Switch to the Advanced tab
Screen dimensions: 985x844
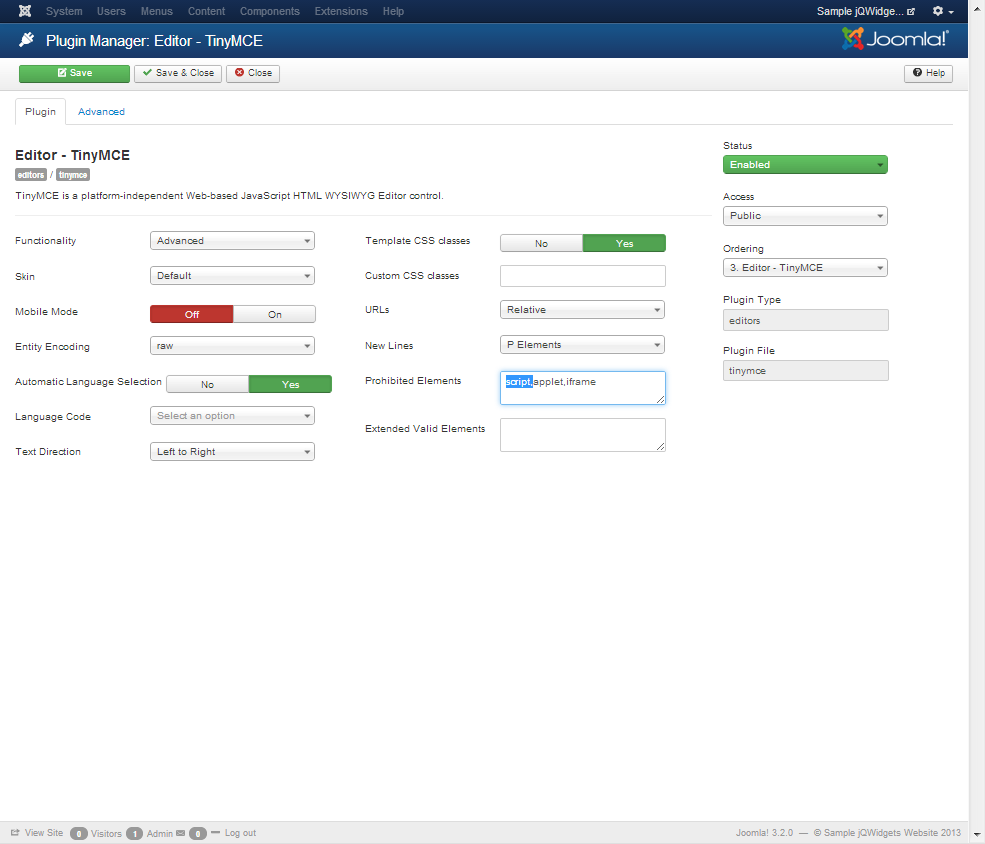click(x=101, y=112)
